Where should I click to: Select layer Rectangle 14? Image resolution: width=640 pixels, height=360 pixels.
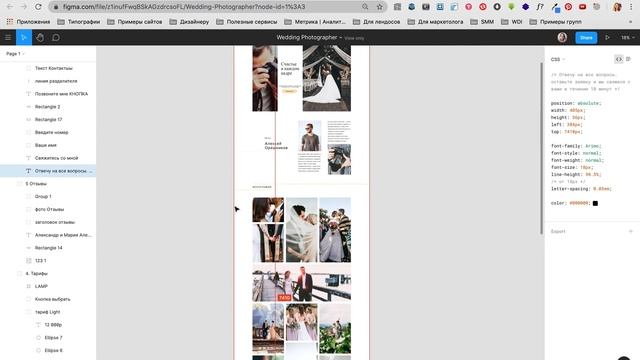(48, 248)
